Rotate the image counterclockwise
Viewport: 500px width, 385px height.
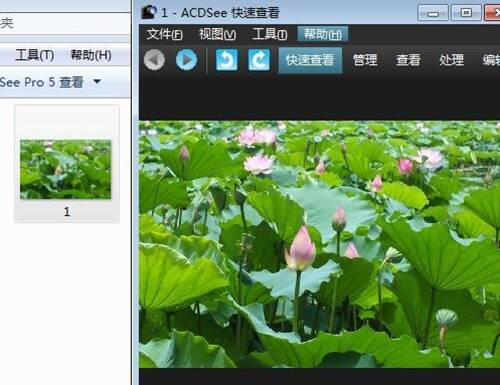point(227,60)
